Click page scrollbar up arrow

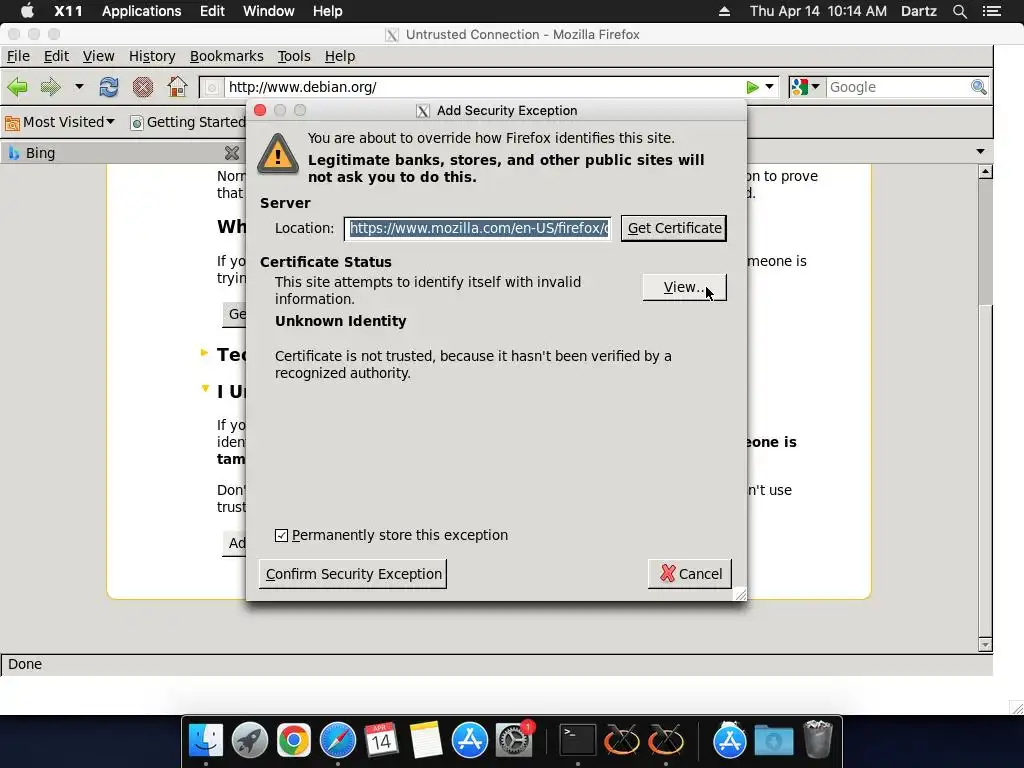click(985, 172)
